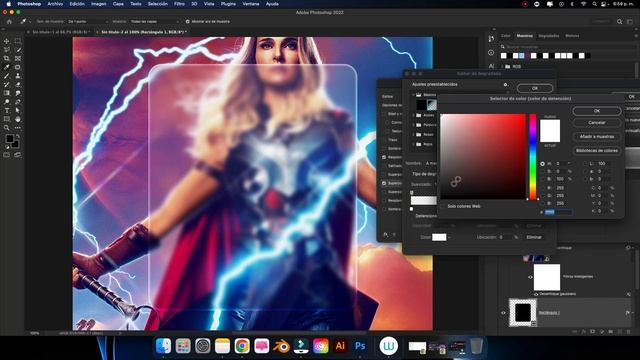Select the Horizontal Type tool
This screenshot has height=360, width=640.
(x=7, y=111)
